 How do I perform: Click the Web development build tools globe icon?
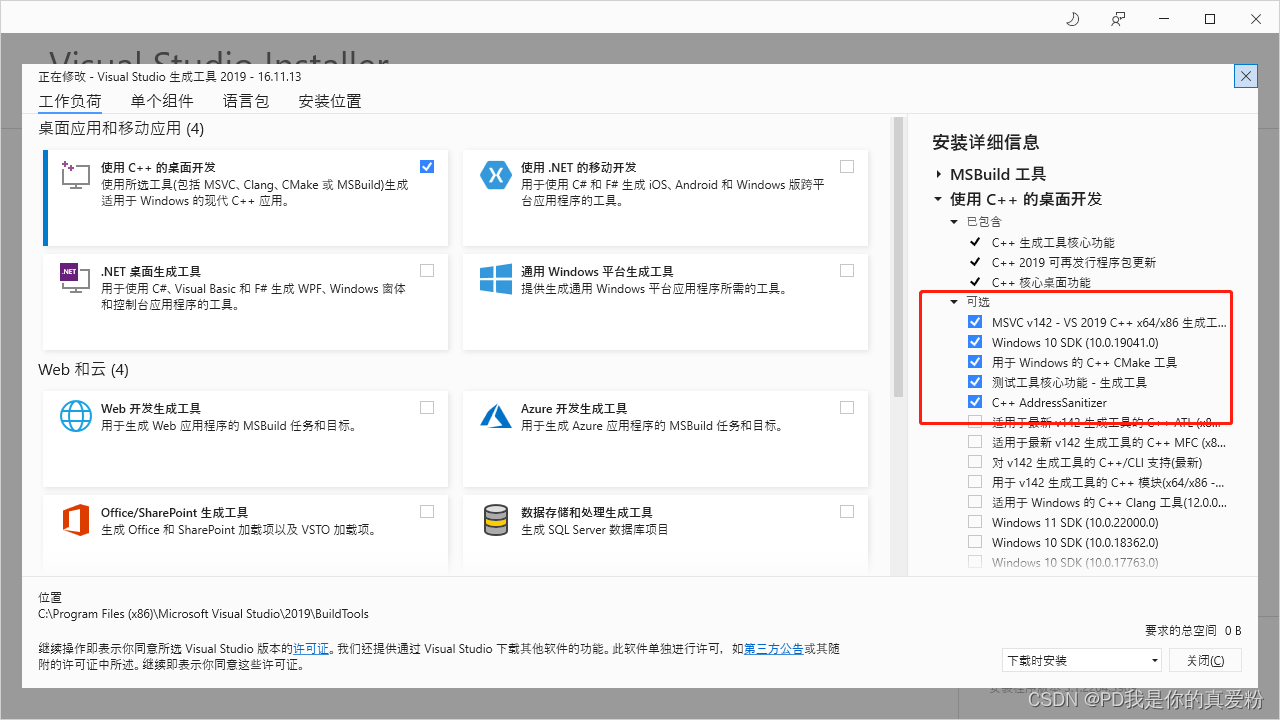75,415
